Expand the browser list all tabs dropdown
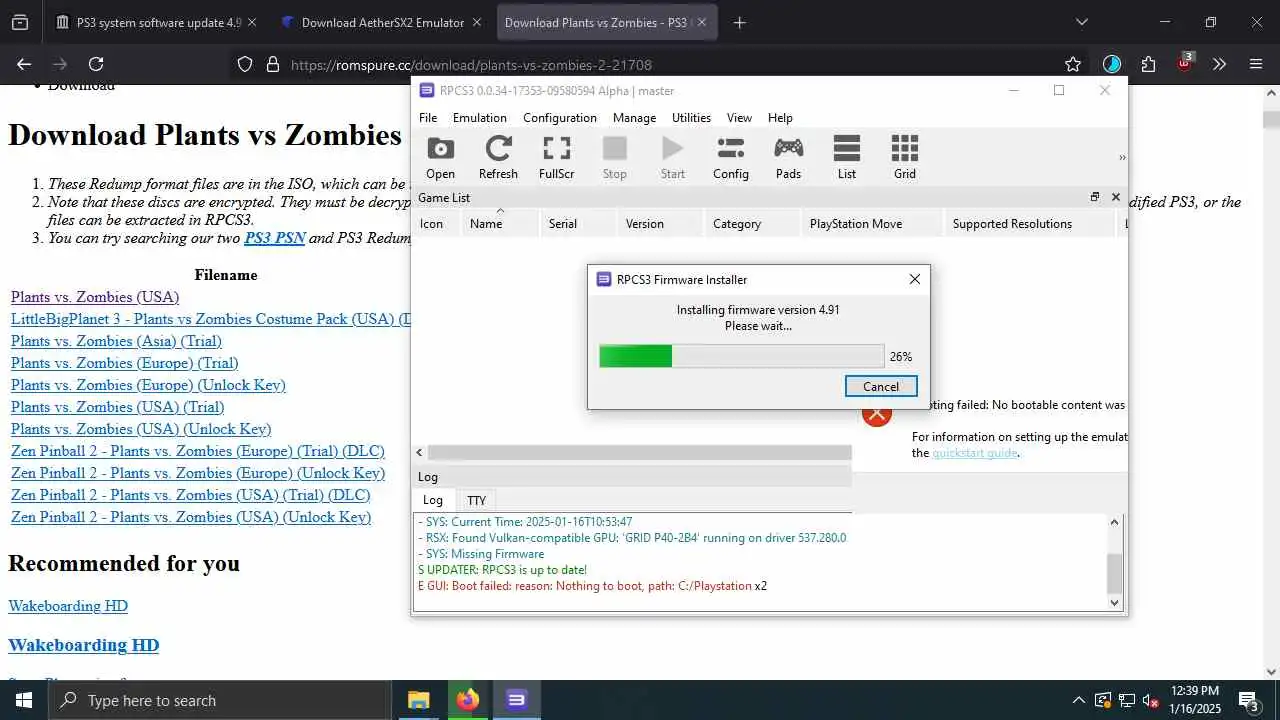Viewport: 1280px width, 720px height. 1081,22
